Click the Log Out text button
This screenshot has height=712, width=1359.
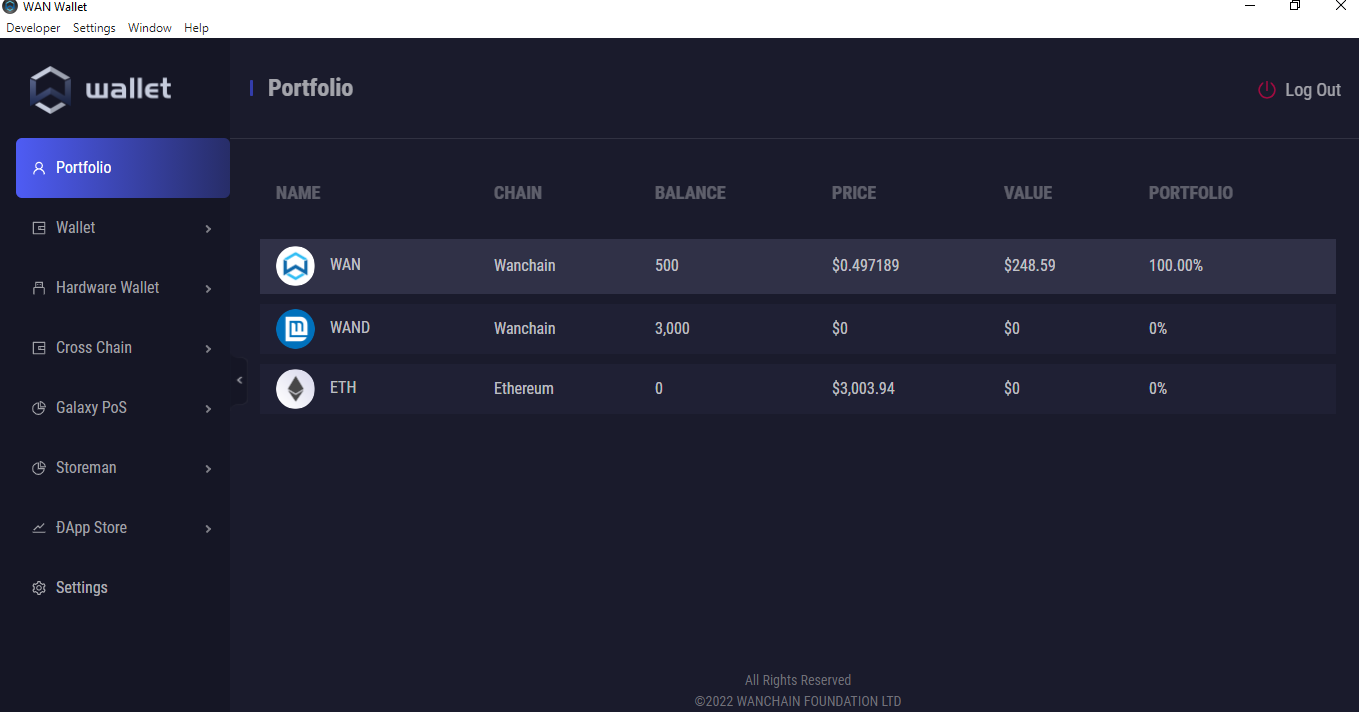(x=1312, y=90)
